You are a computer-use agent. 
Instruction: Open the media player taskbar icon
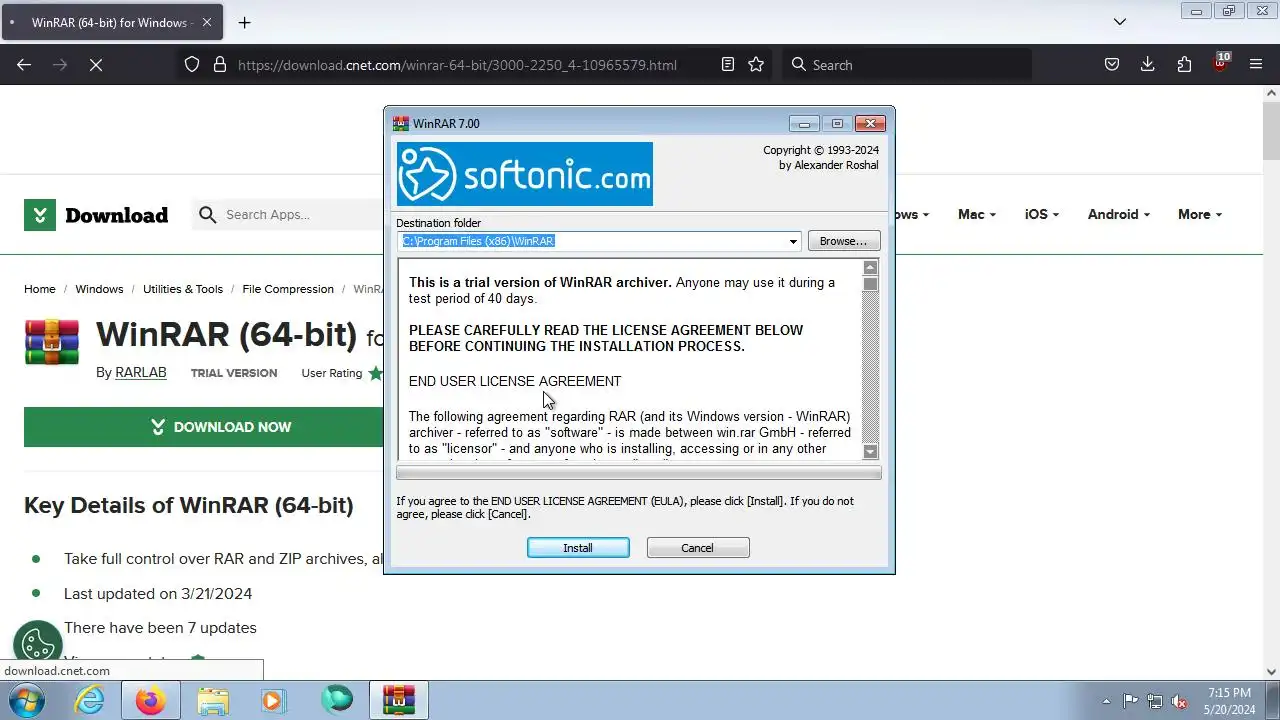pos(273,701)
